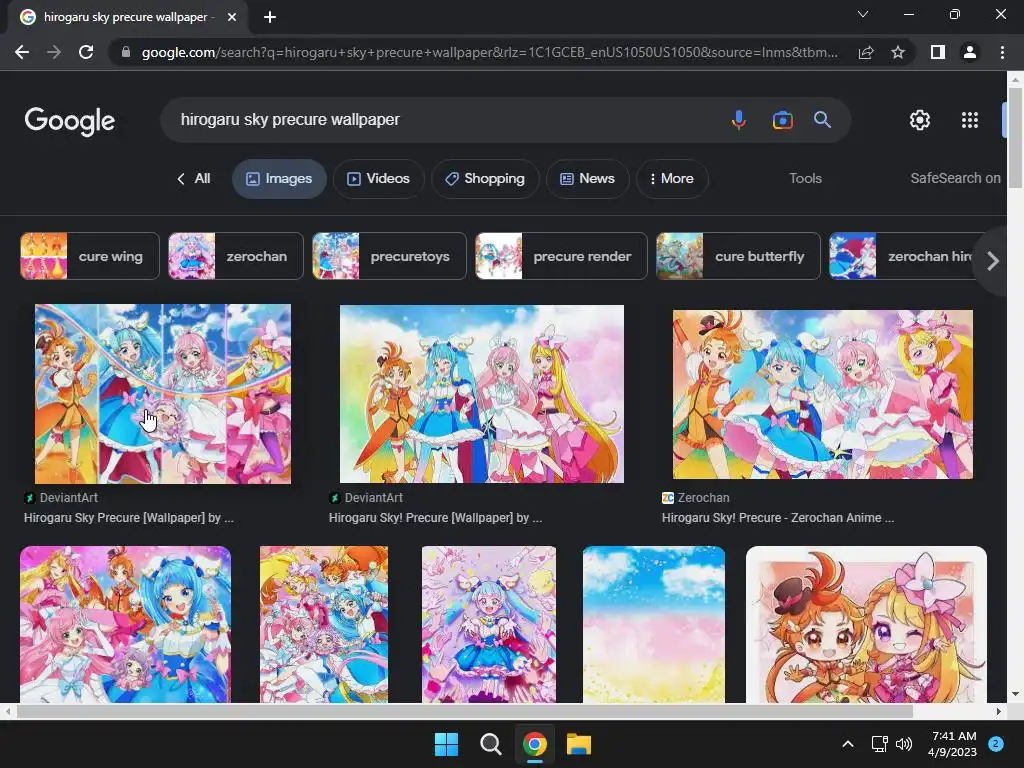Click the horizontal scrollbar right arrow
Screen dimensions: 1024x768
pyautogui.click(x=999, y=711)
